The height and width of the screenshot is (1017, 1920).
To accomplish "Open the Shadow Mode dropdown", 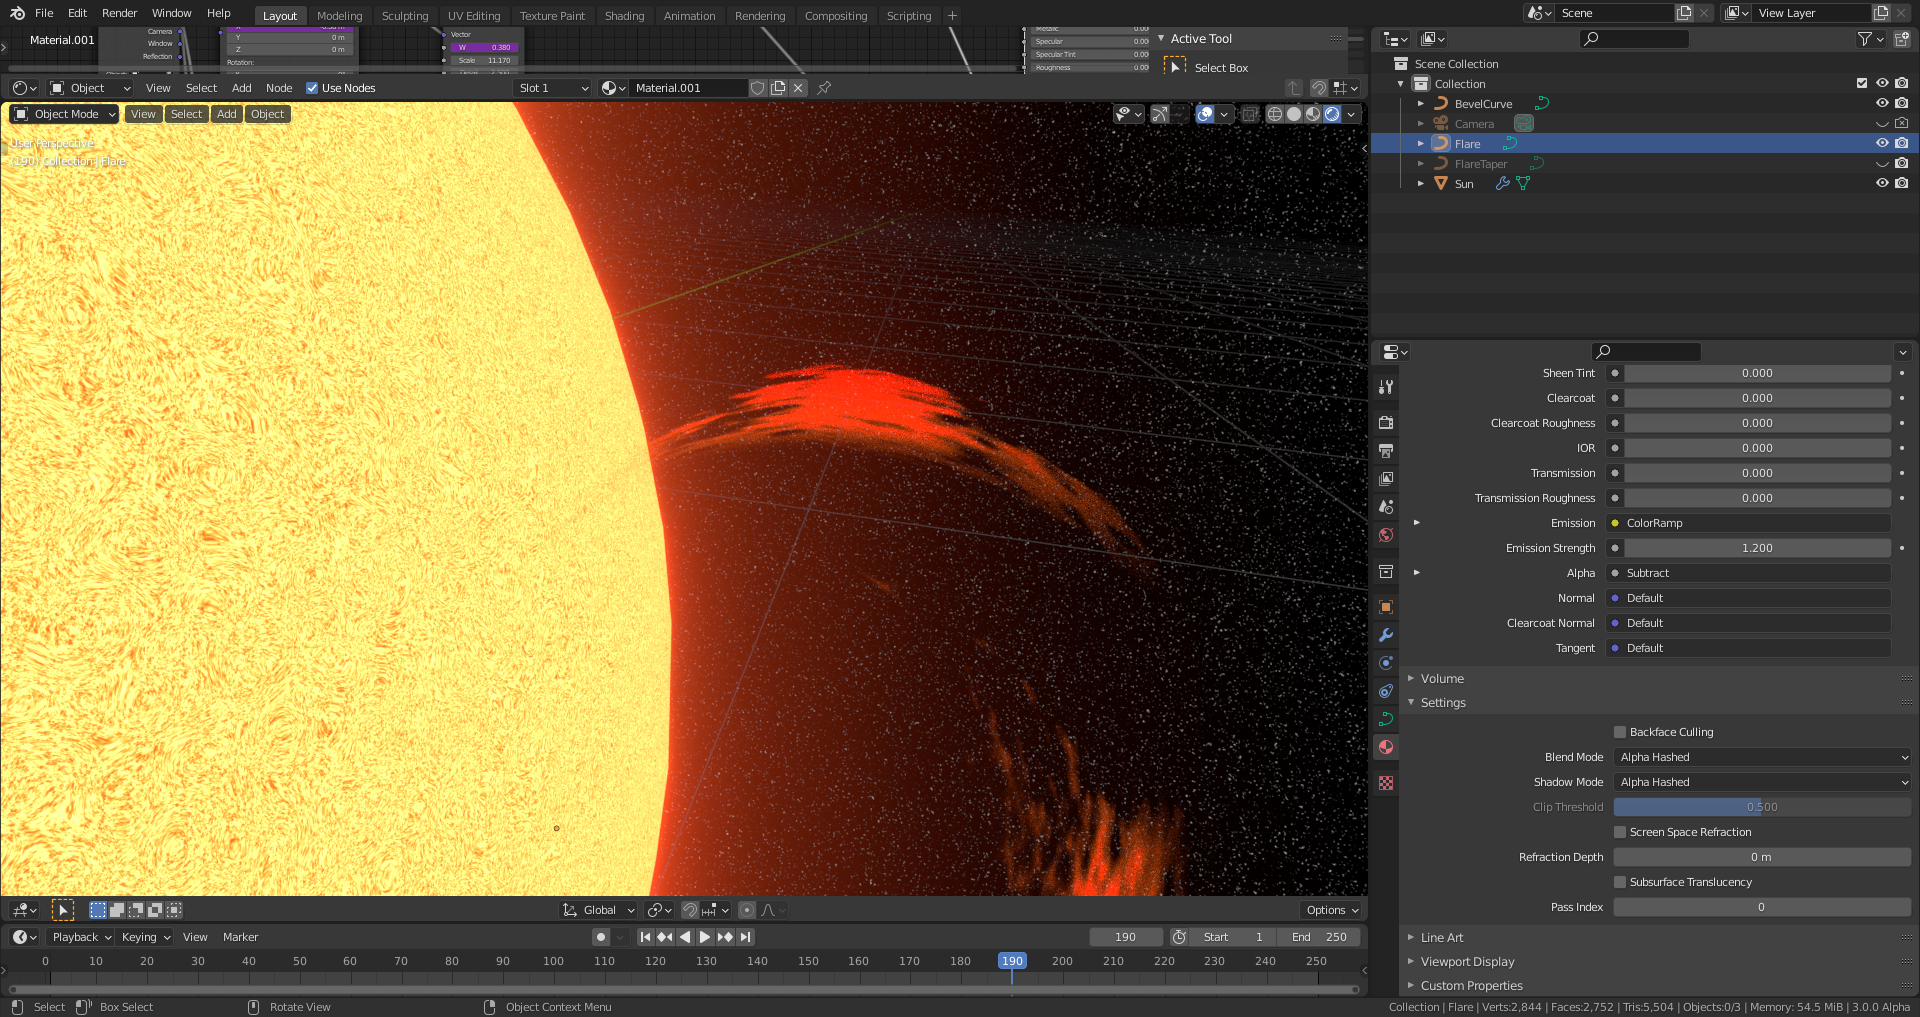I will 1762,782.
